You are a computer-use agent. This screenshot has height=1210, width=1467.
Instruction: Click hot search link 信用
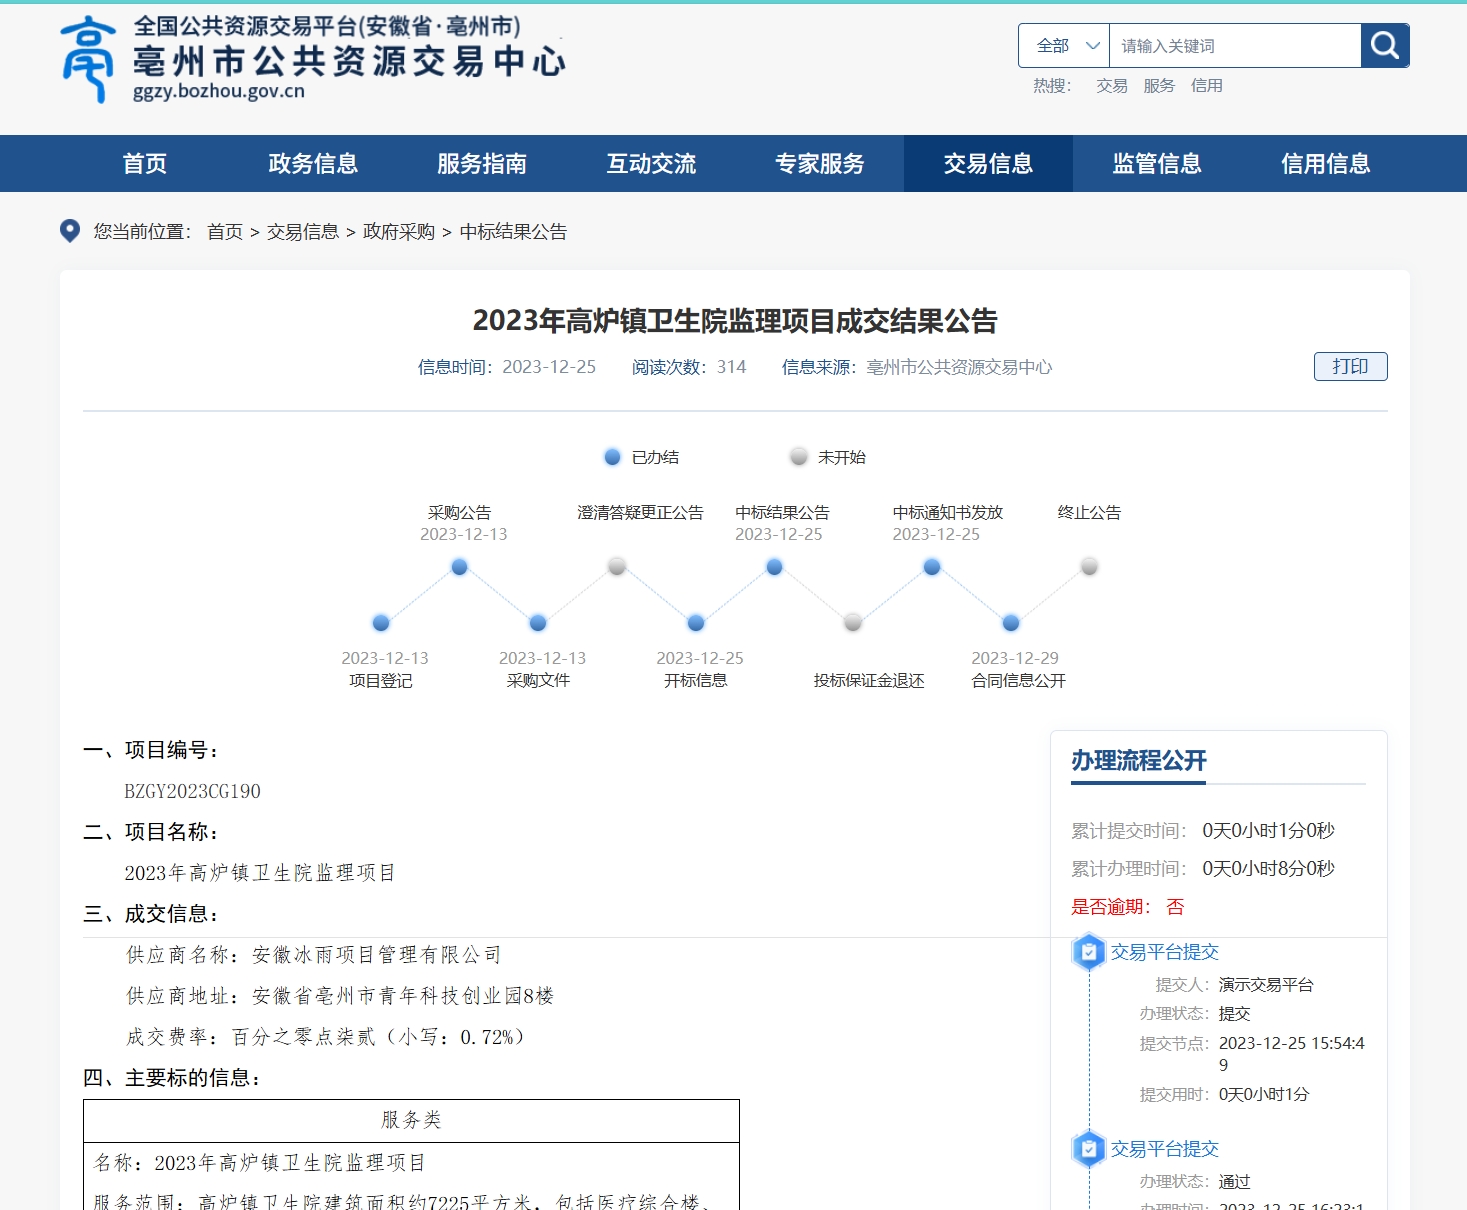click(1206, 86)
